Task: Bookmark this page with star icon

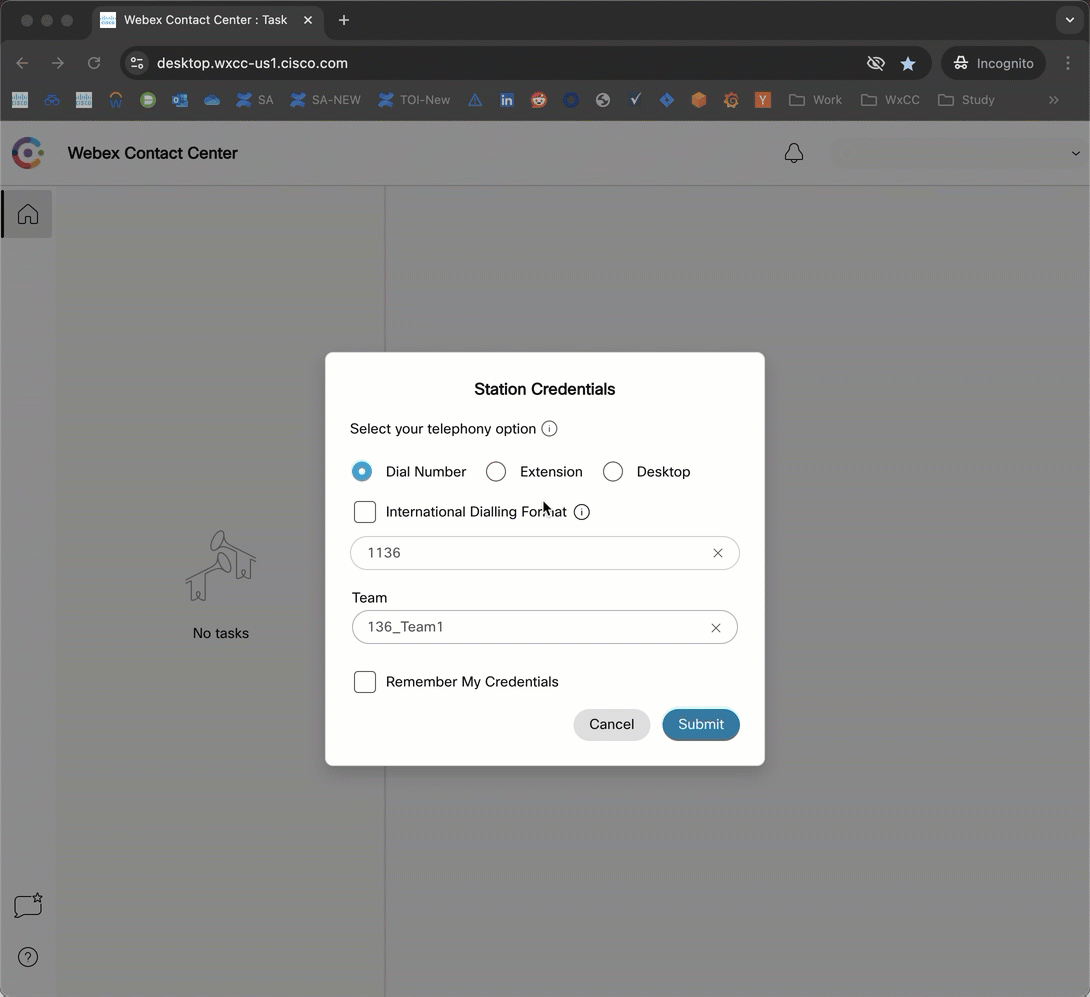Action: [x=908, y=63]
